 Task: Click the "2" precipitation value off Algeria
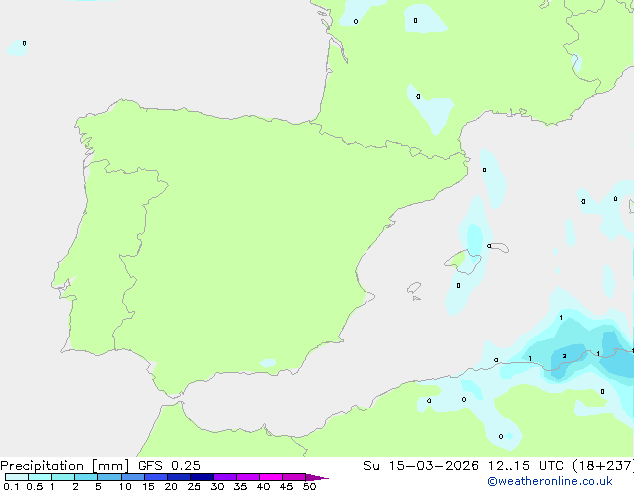pos(564,356)
